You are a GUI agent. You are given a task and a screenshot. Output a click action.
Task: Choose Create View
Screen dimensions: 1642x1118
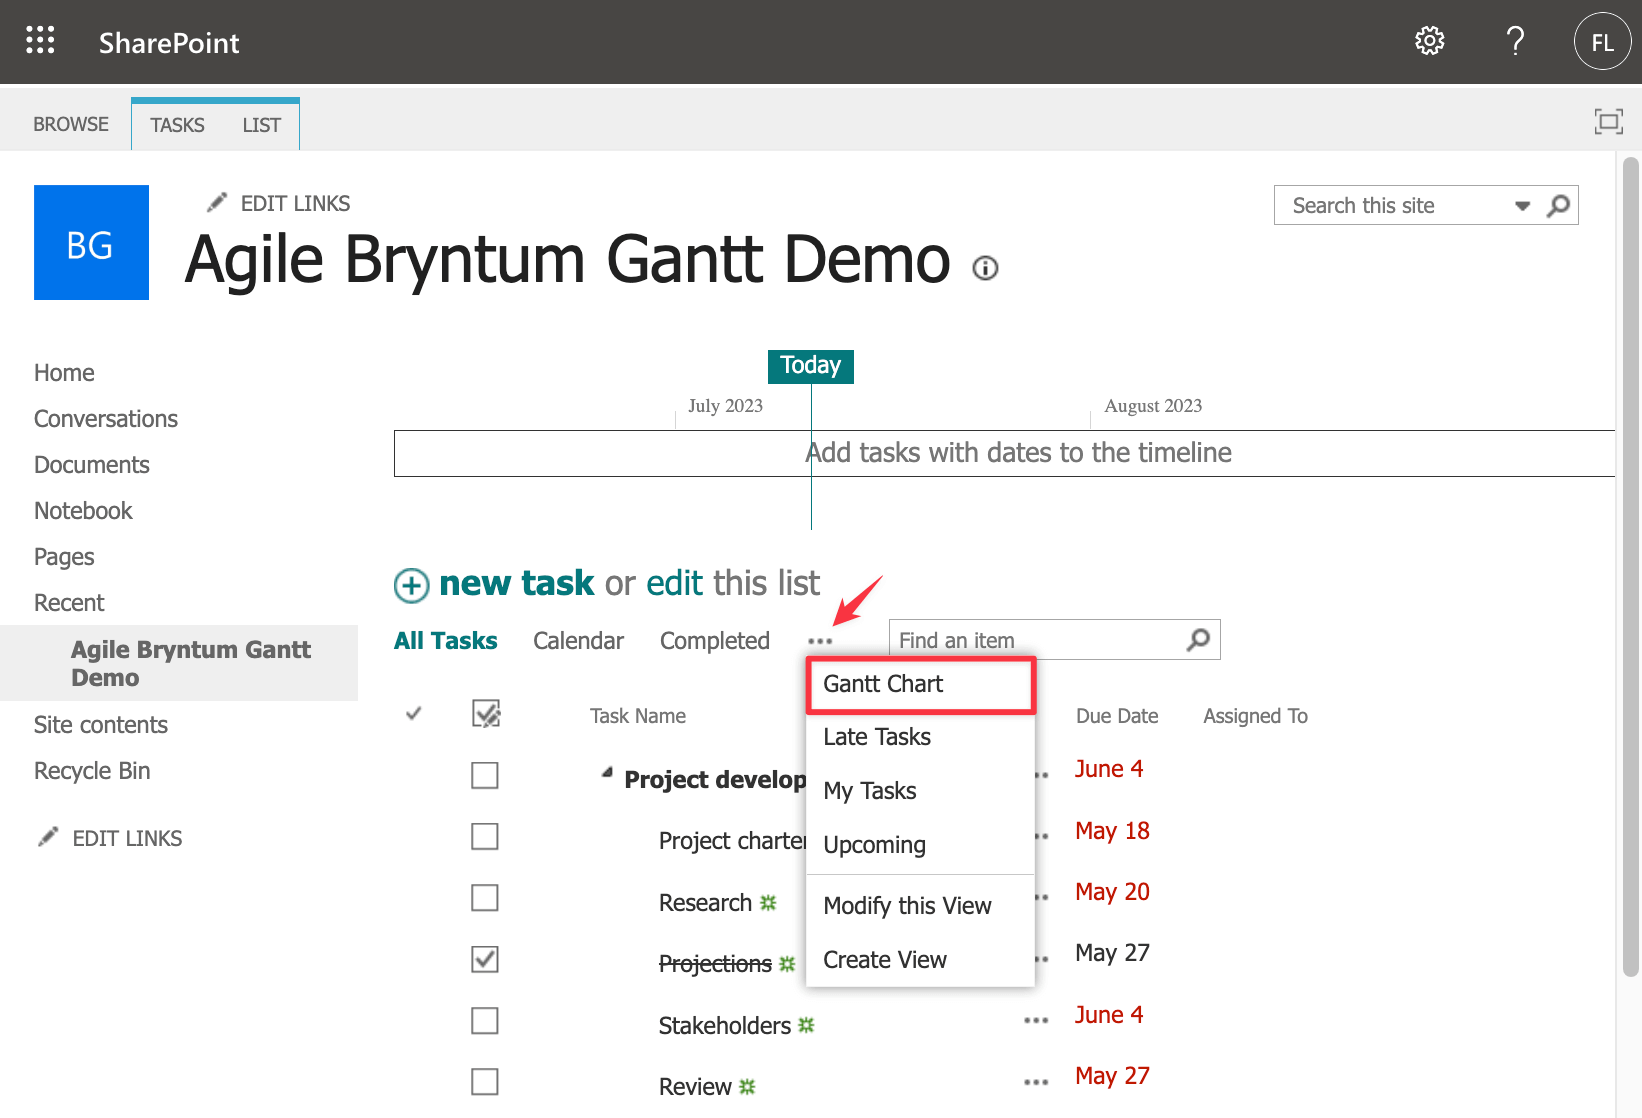click(920, 960)
